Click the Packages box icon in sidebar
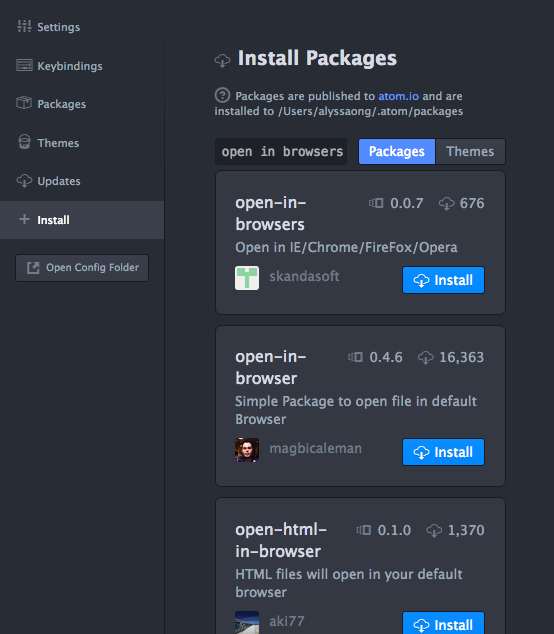 click(x=24, y=103)
